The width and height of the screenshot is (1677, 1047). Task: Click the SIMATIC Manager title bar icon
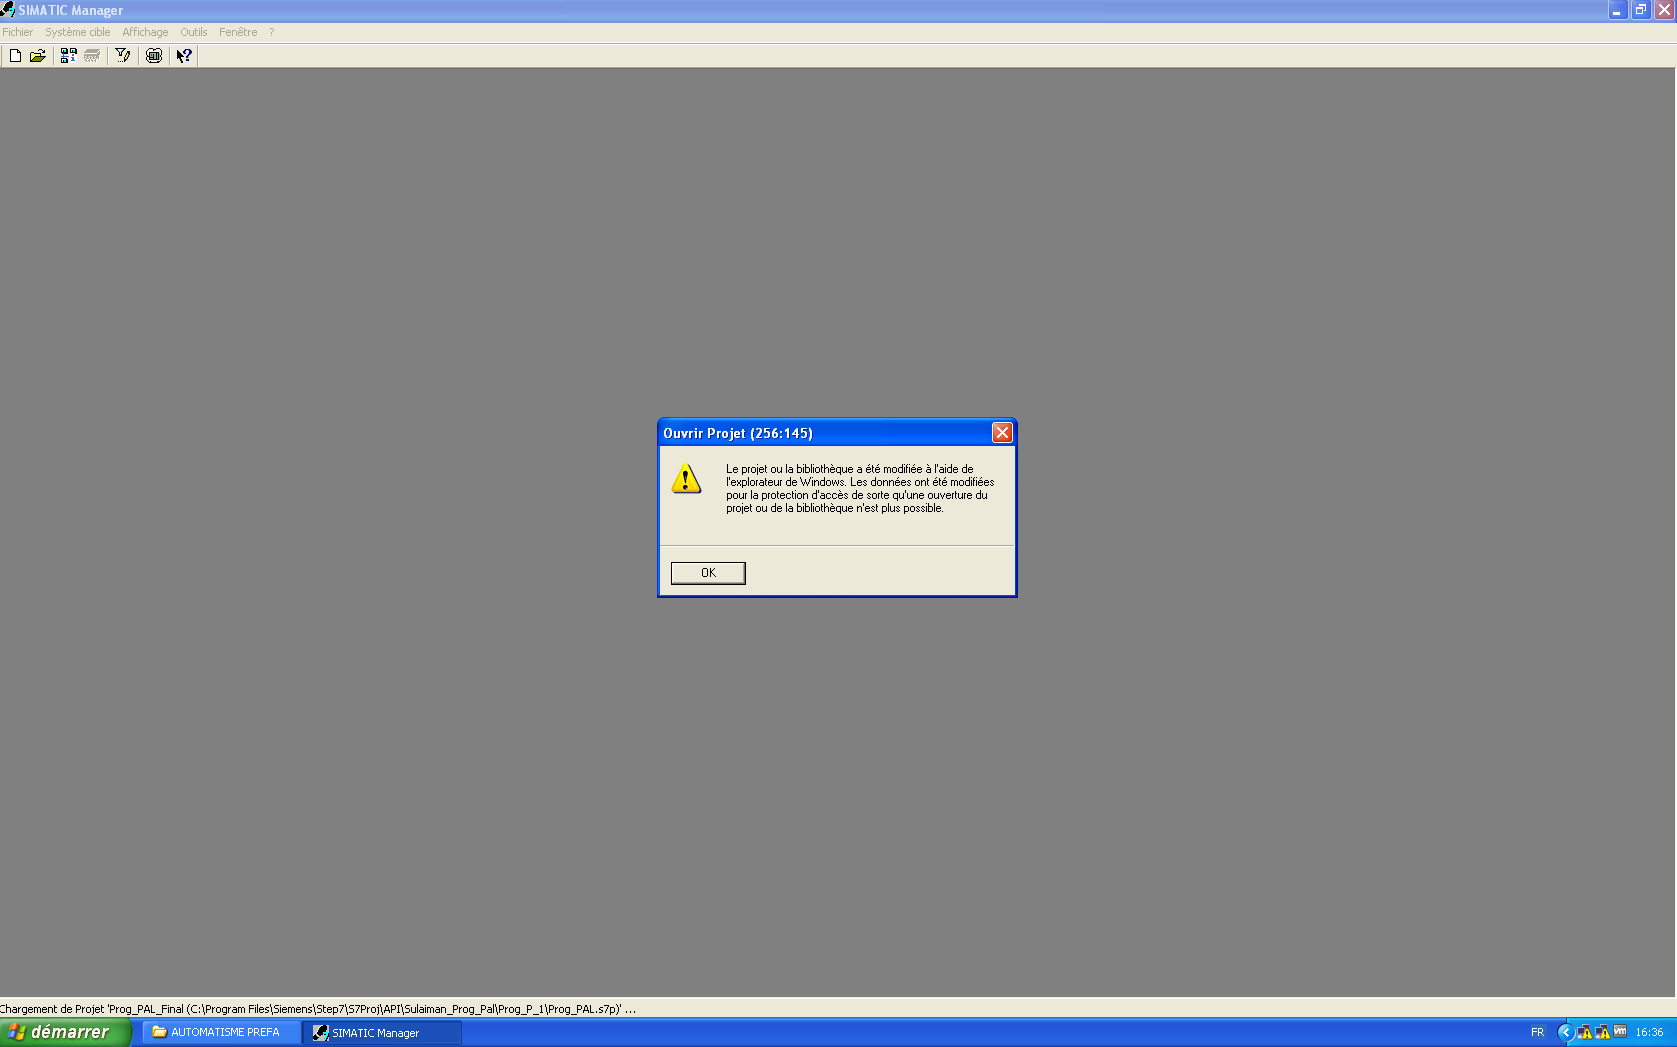[8, 10]
